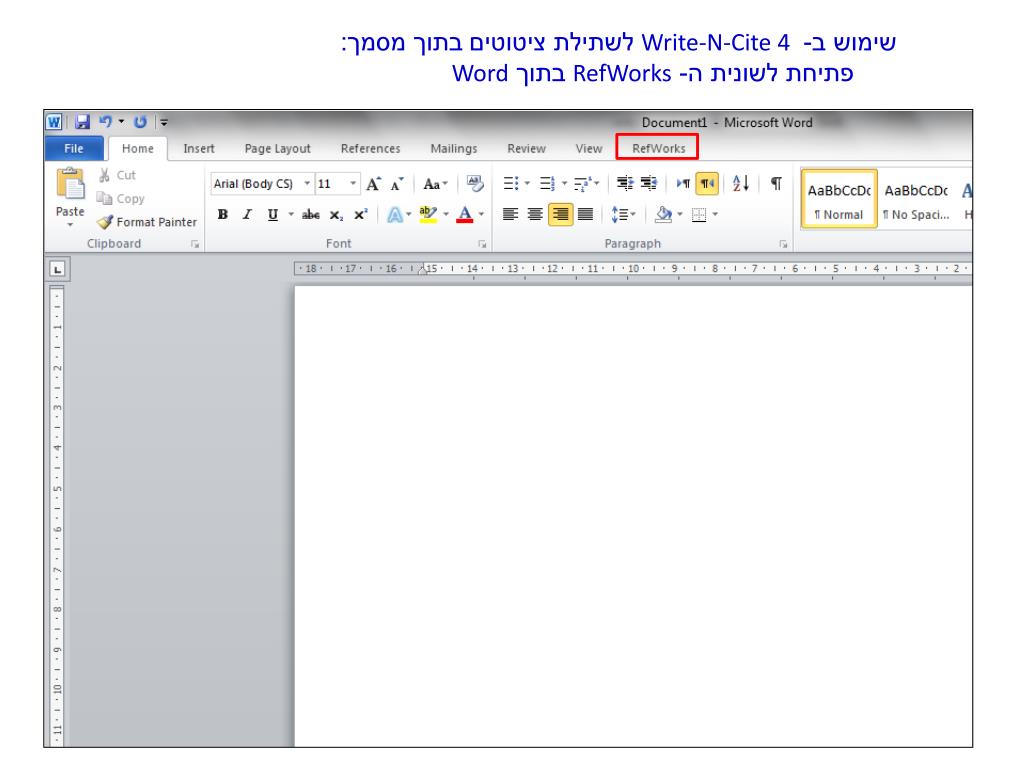Open the Font dialog launcher
This screenshot has height=768, width=1024.
[x=482, y=244]
